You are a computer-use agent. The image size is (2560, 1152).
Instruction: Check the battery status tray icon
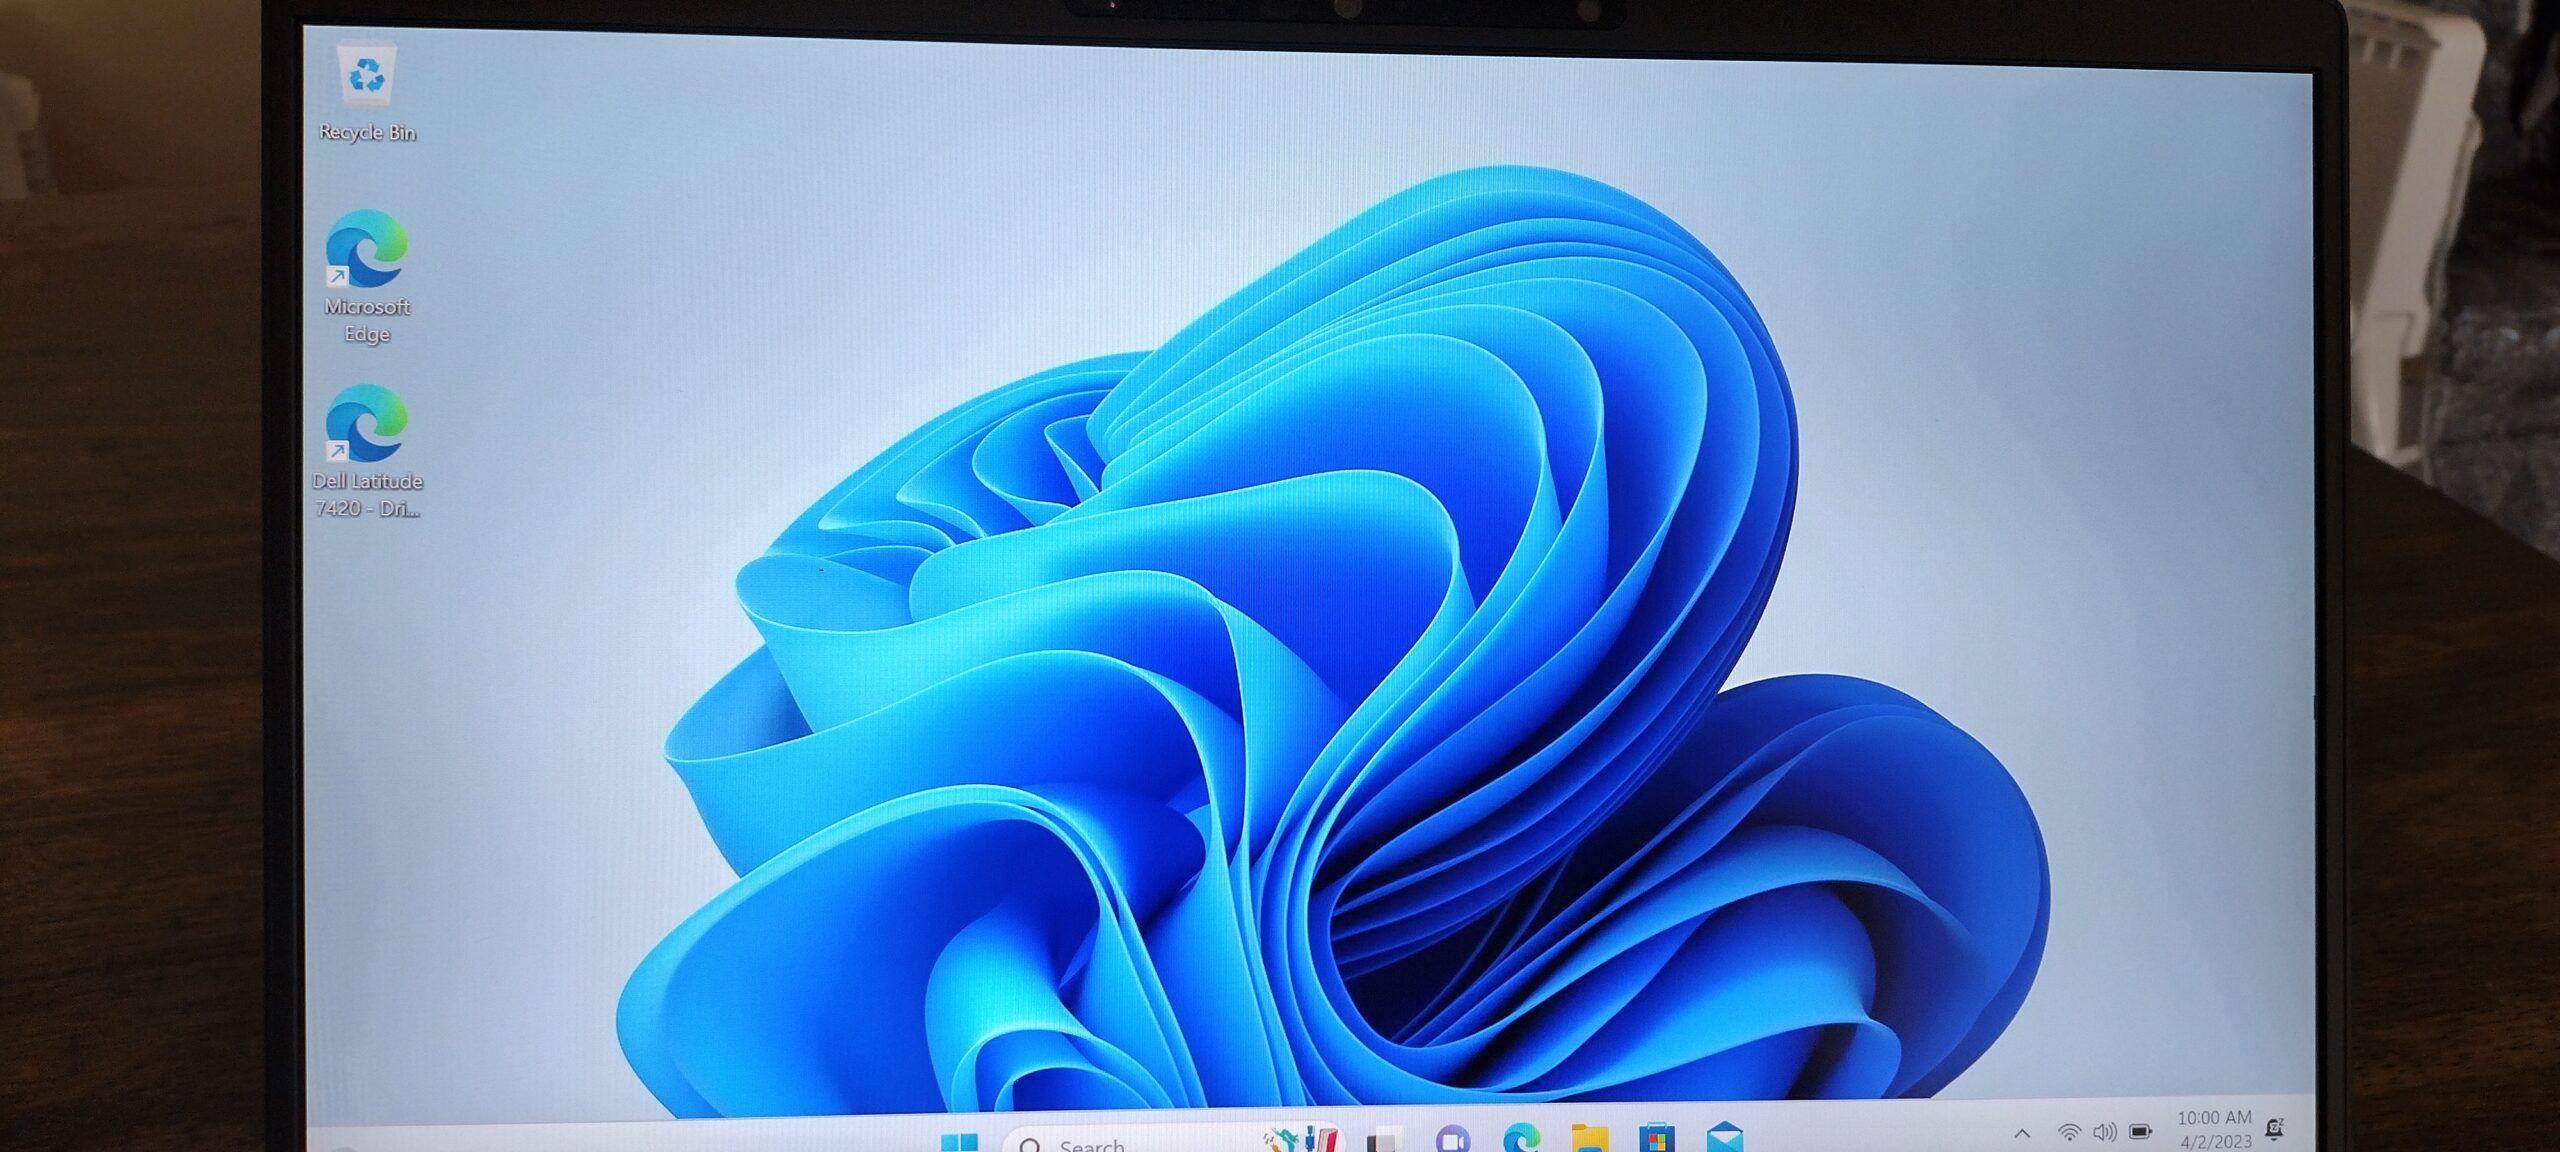[x=2140, y=1132]
